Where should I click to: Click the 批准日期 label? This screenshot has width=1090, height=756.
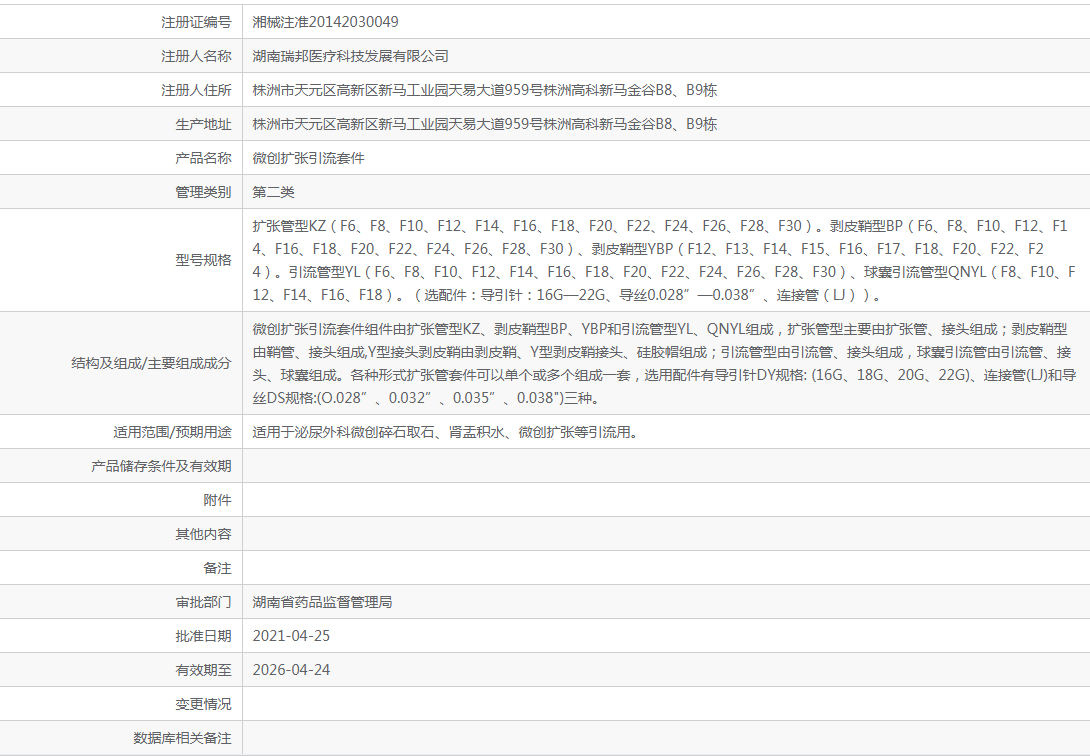[203, 636]
